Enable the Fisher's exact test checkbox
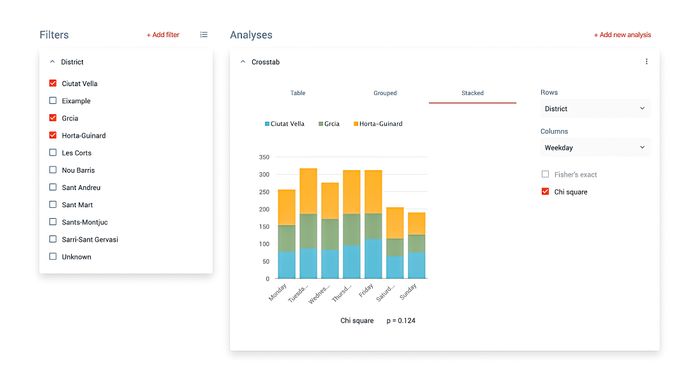This screenshot has width=700, height=375. click(x=545, y=174)
